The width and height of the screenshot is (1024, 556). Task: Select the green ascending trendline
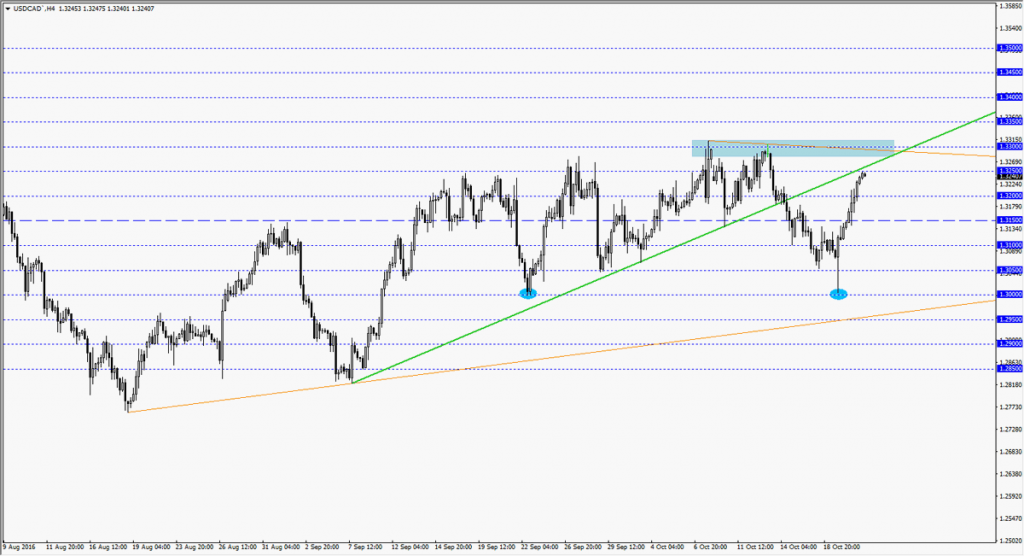coord(673,249)
